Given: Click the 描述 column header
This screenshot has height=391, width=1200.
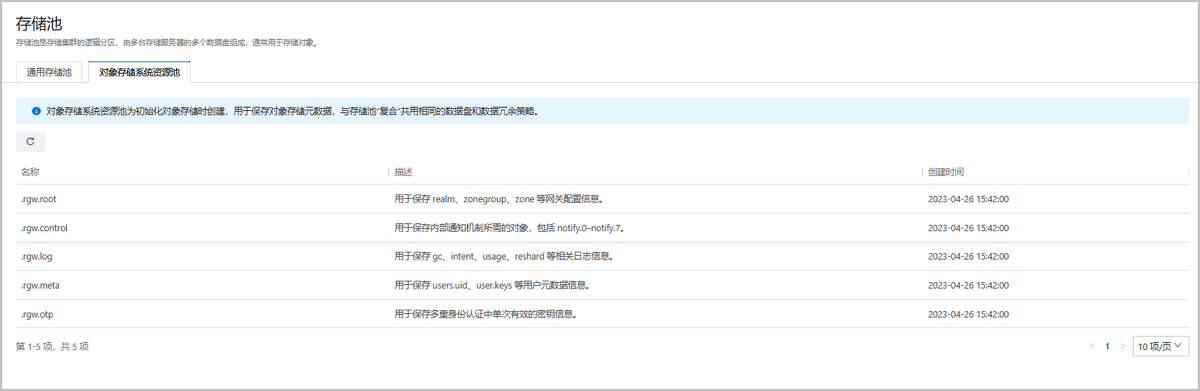Looking at the screenshot, I should 404,172.
